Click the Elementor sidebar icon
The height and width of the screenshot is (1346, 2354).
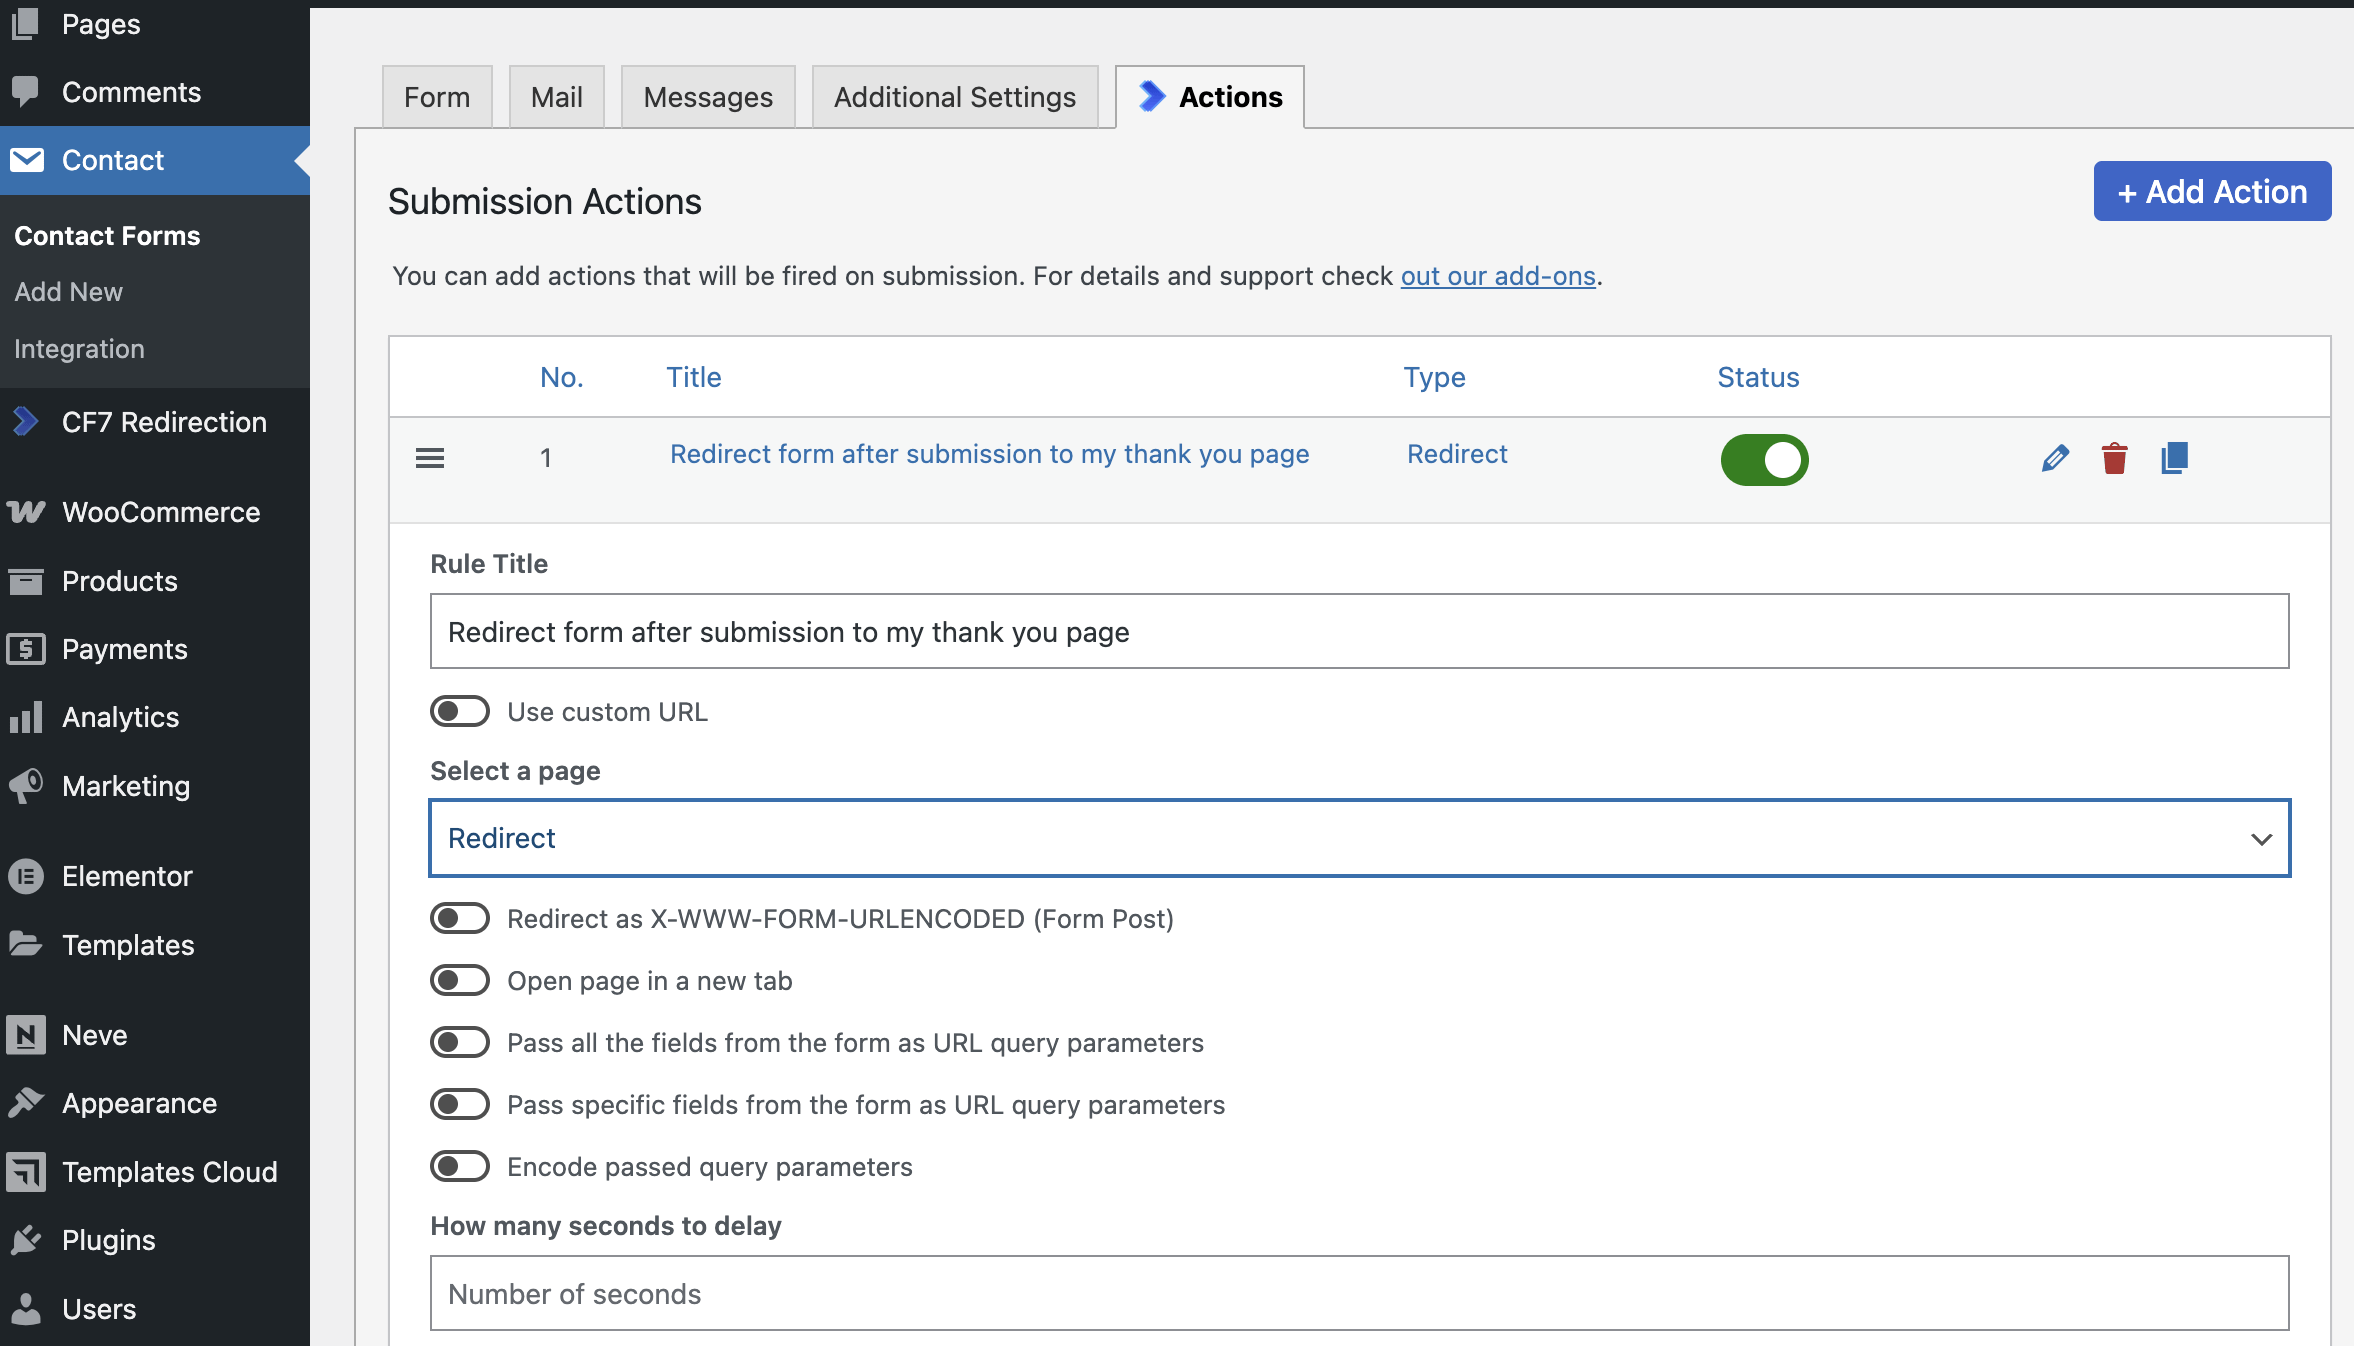(27, 876)
